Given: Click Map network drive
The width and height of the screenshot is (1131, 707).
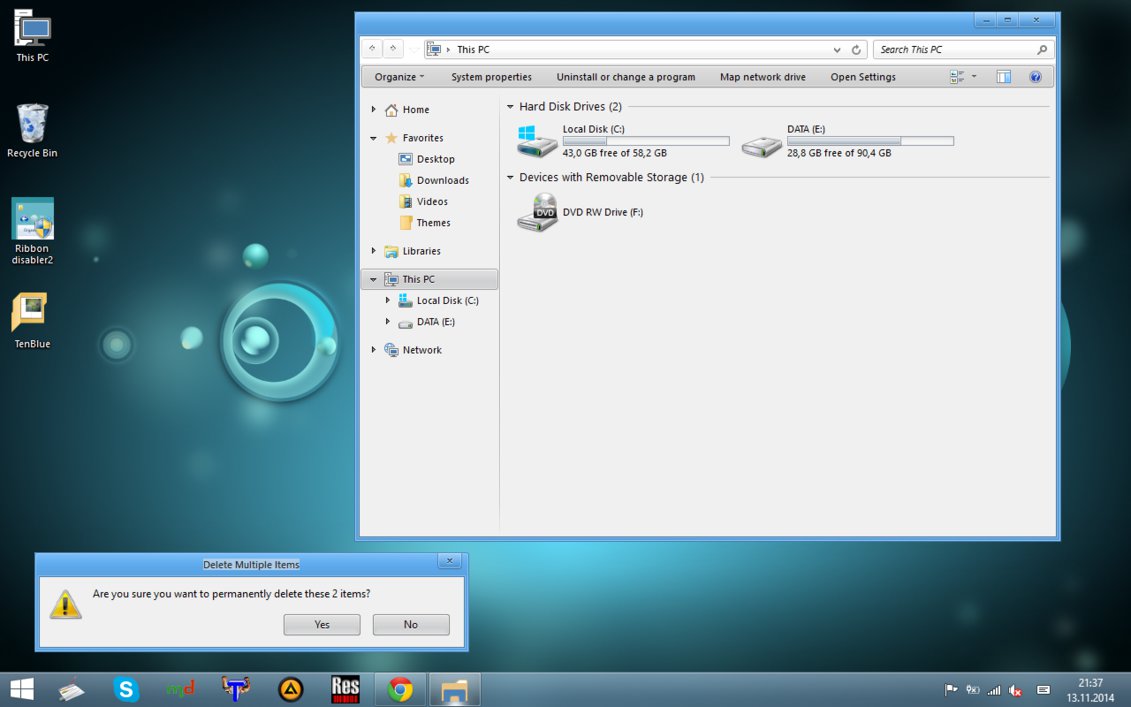Looking at the screenshot, I should click(762, 77).
